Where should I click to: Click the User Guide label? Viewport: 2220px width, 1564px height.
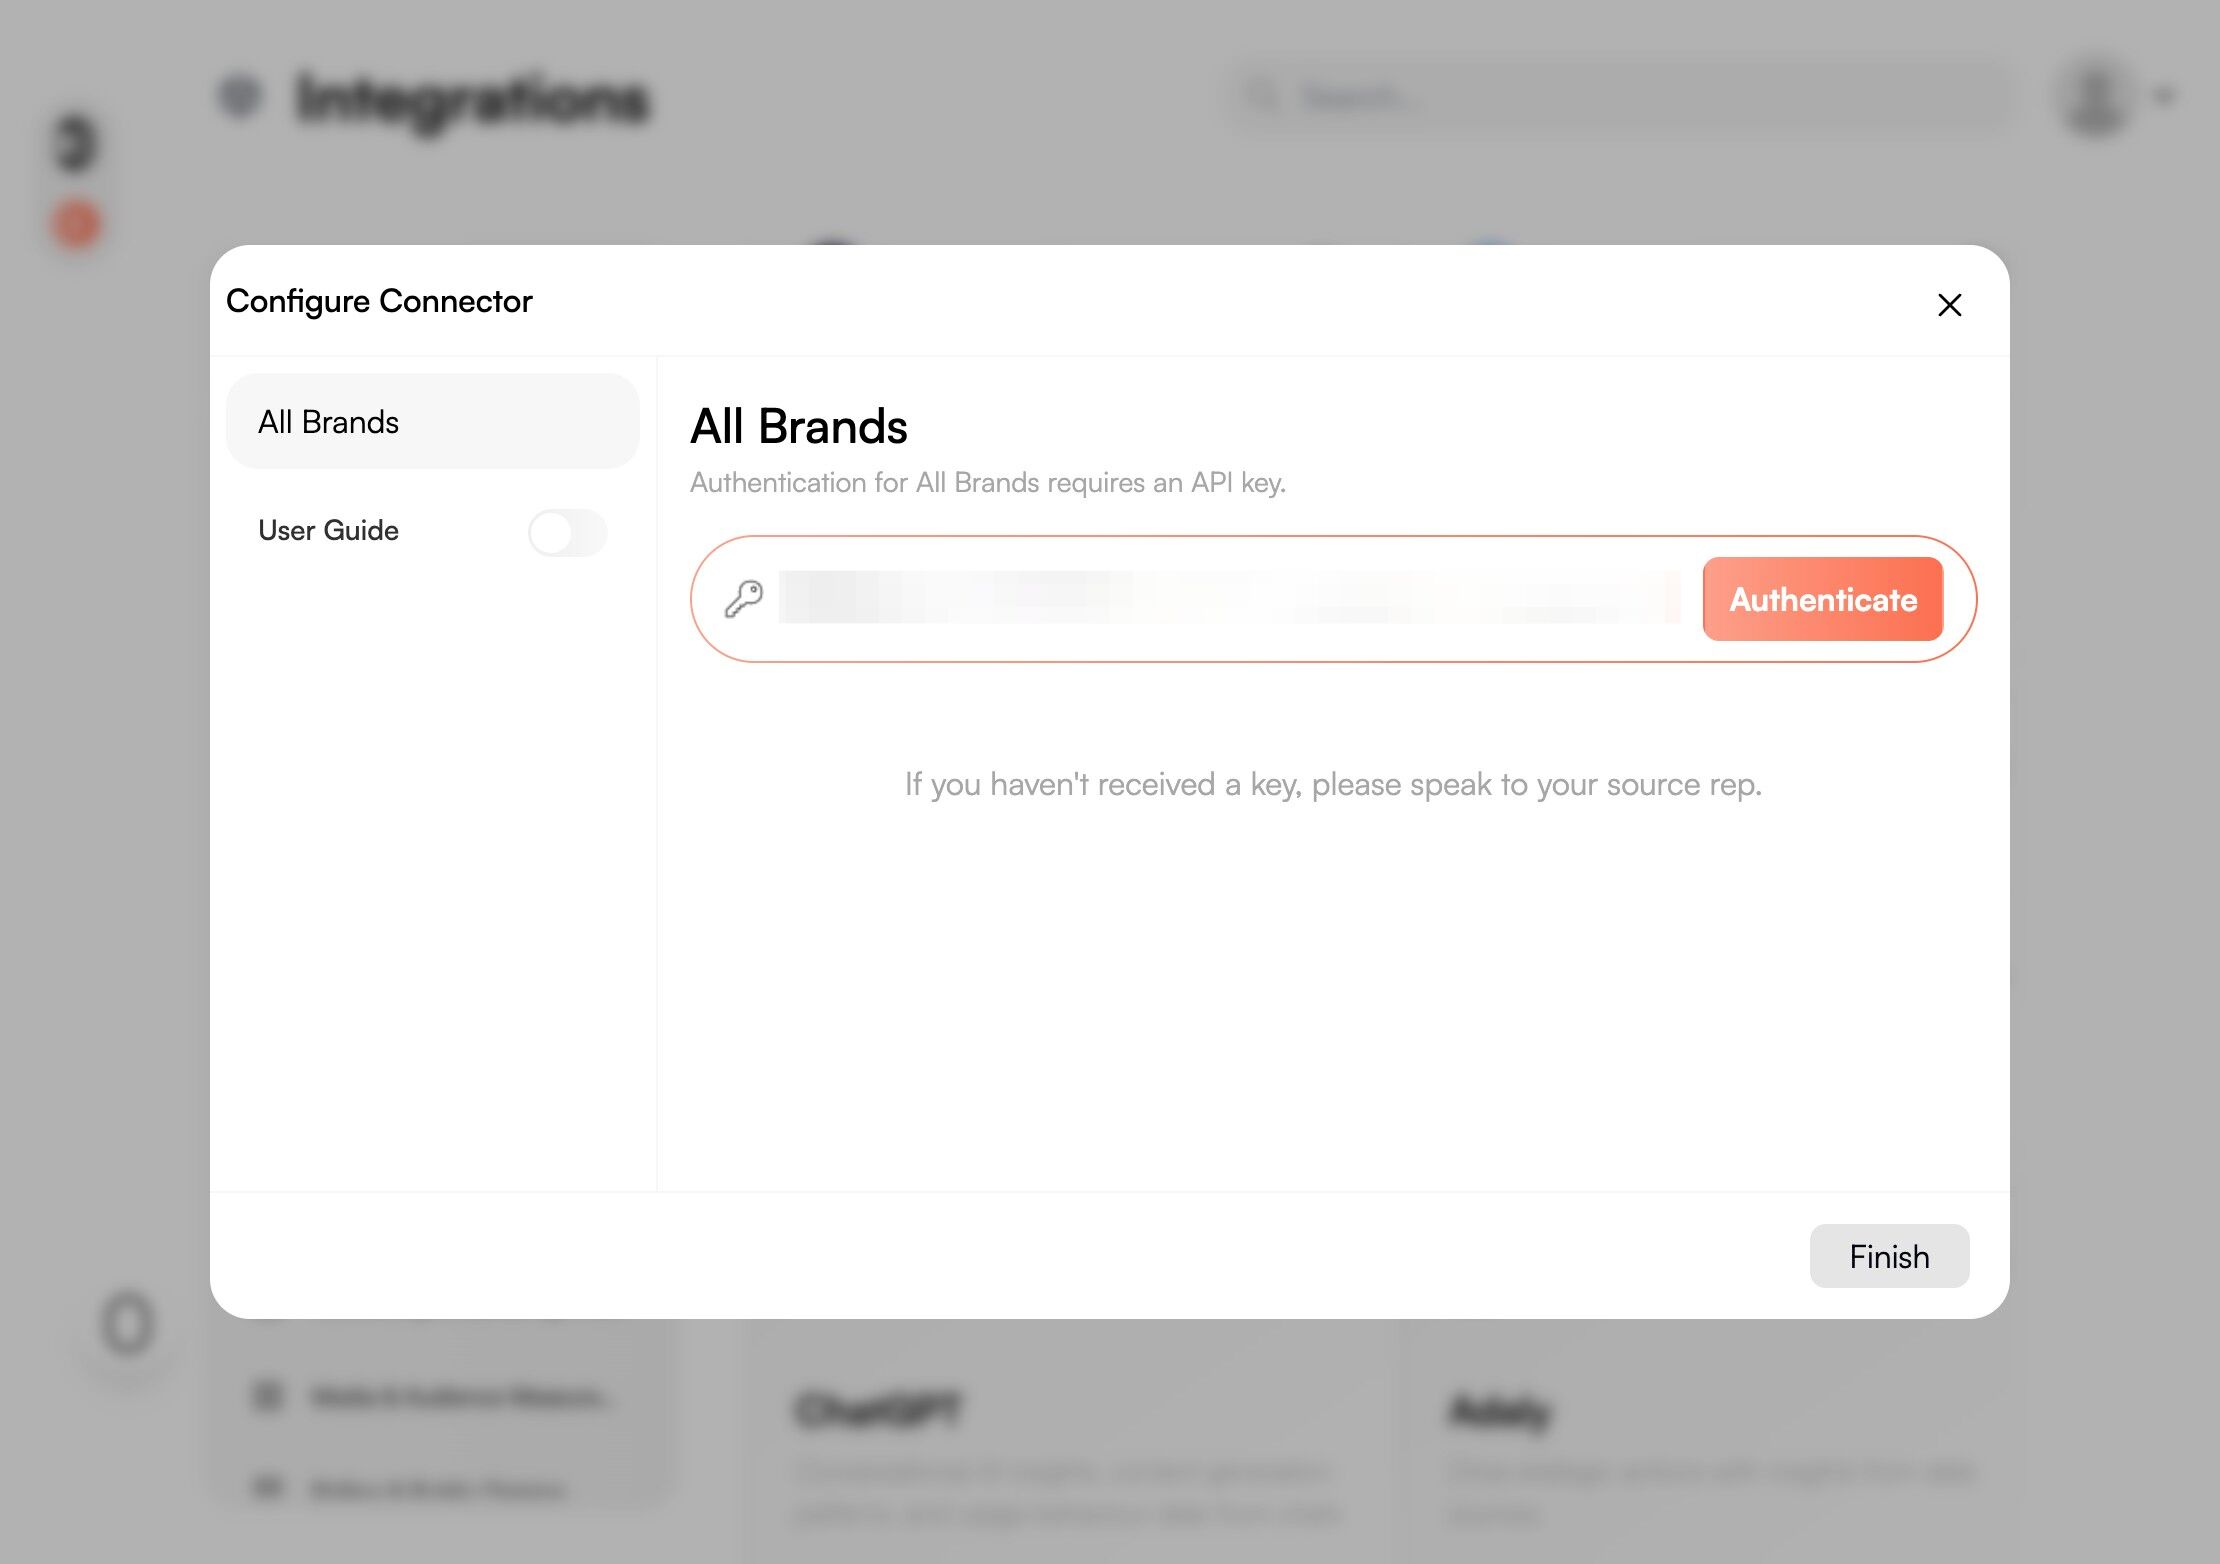click(x=328, y=531)
